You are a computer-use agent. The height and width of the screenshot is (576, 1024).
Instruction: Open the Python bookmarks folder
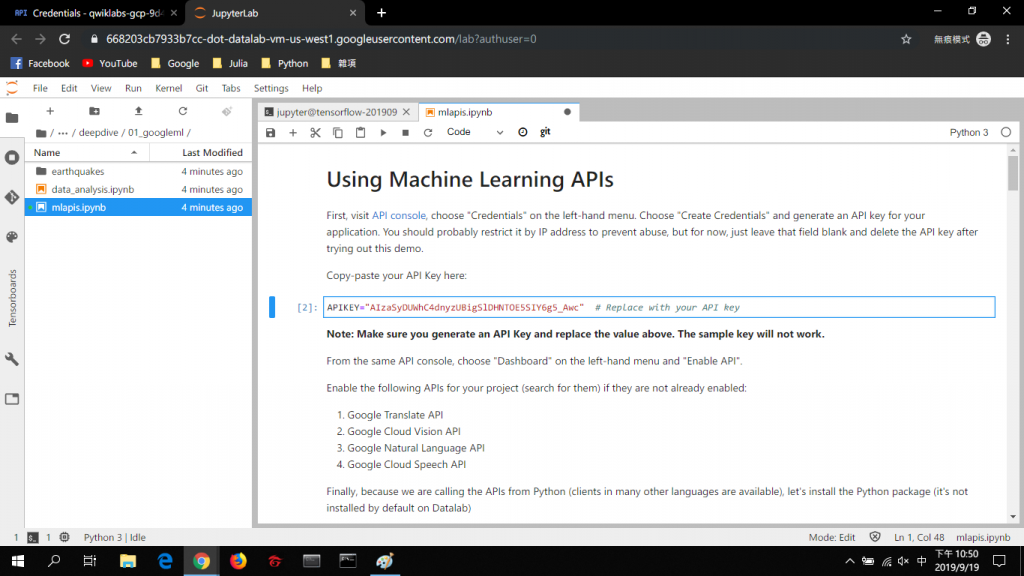pyautogui.click(x=284, y=63)
